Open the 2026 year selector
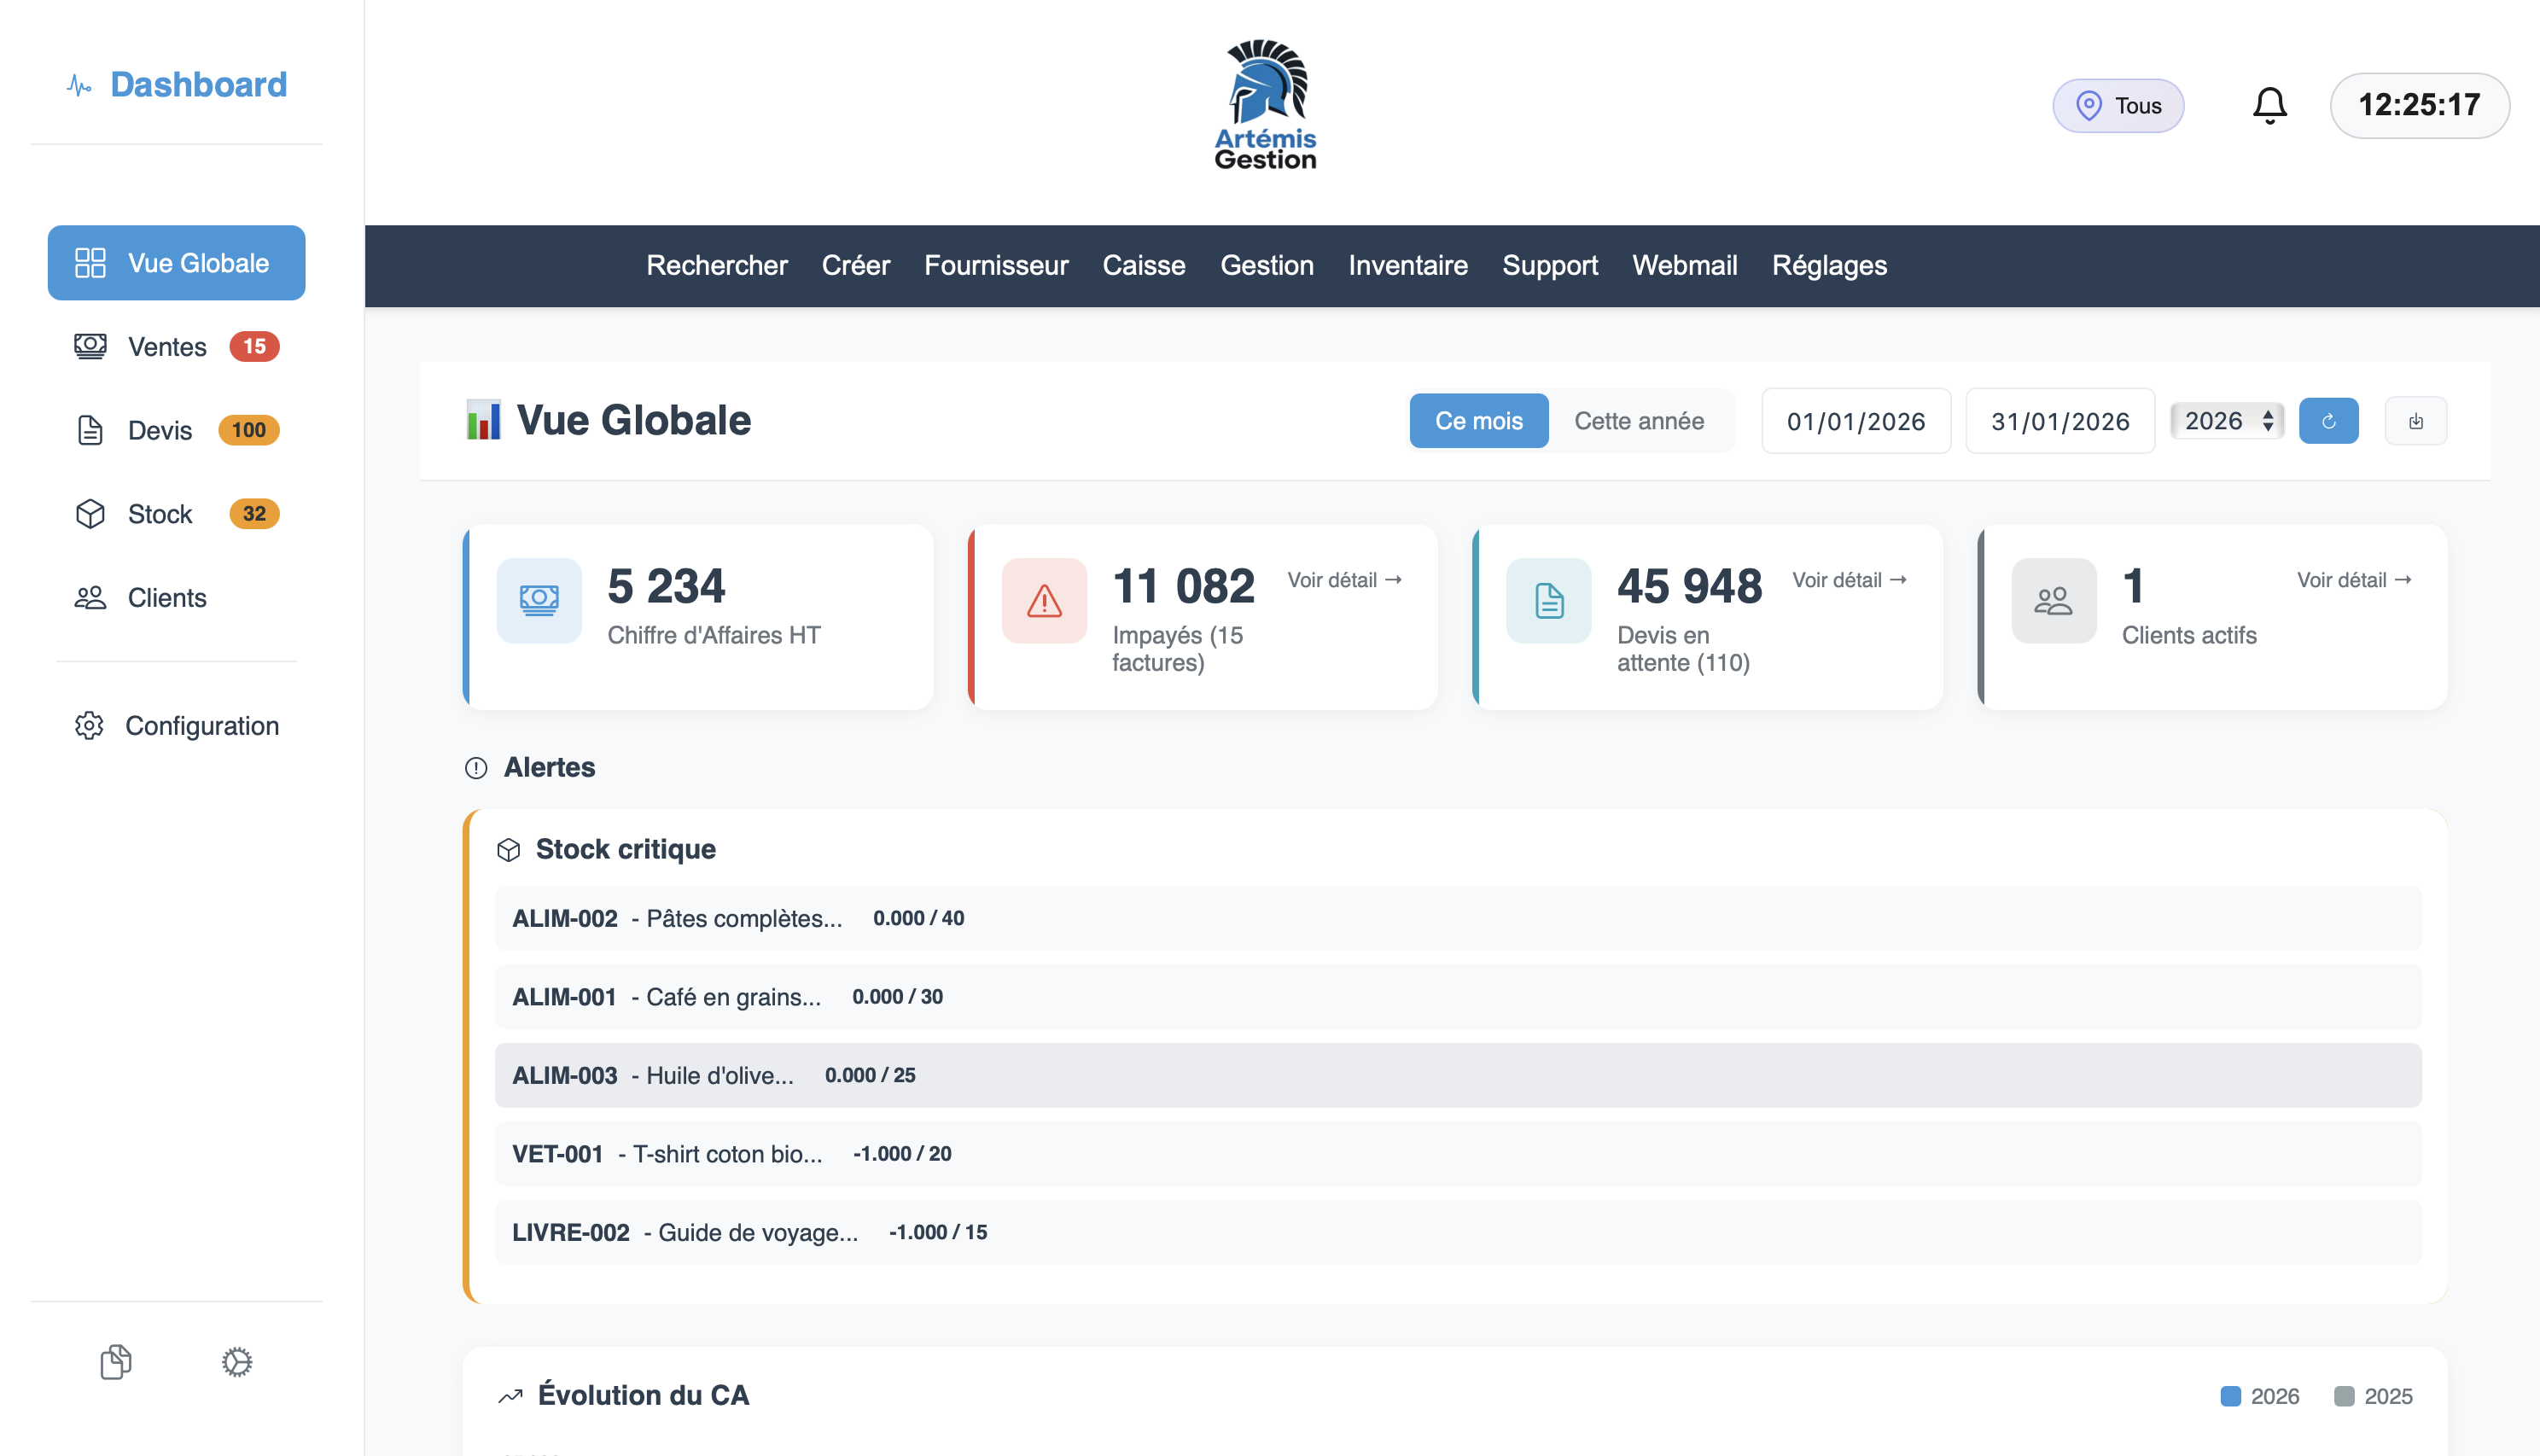The height and width of the screenshot is (1456, 2540). click(2228, 421)
